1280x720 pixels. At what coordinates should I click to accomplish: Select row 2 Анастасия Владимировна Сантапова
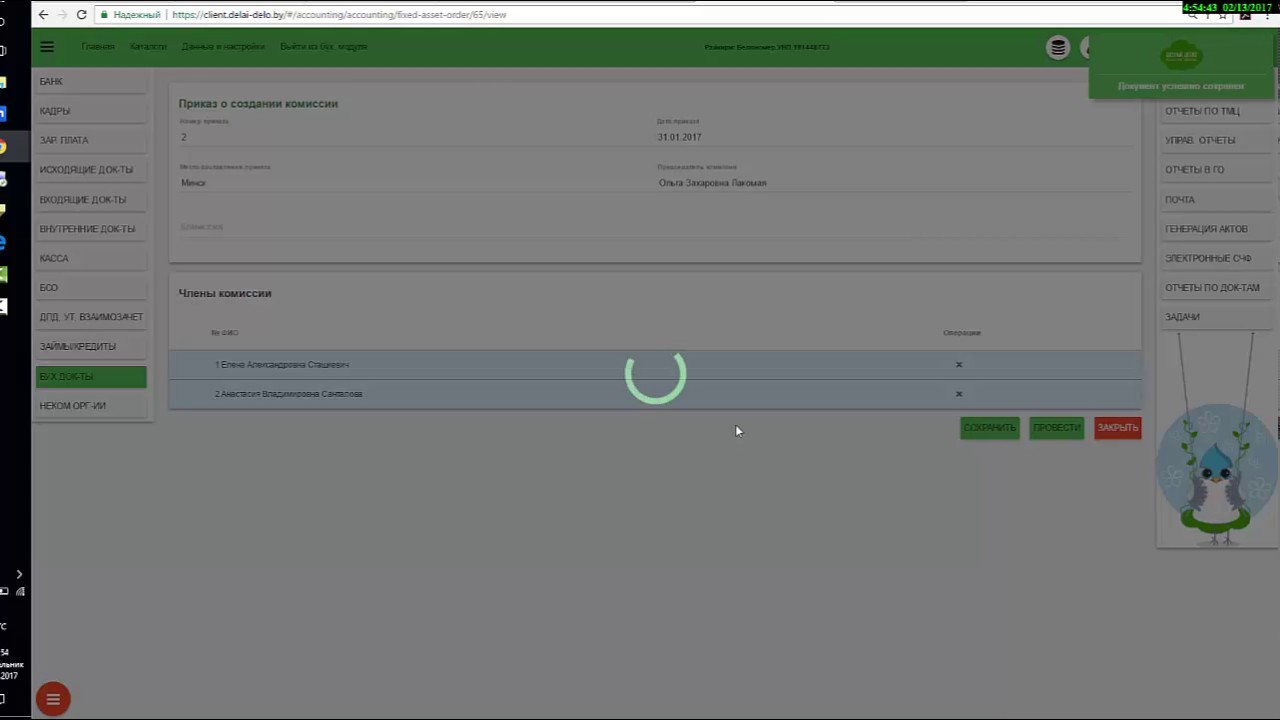(x=655, y=394)
